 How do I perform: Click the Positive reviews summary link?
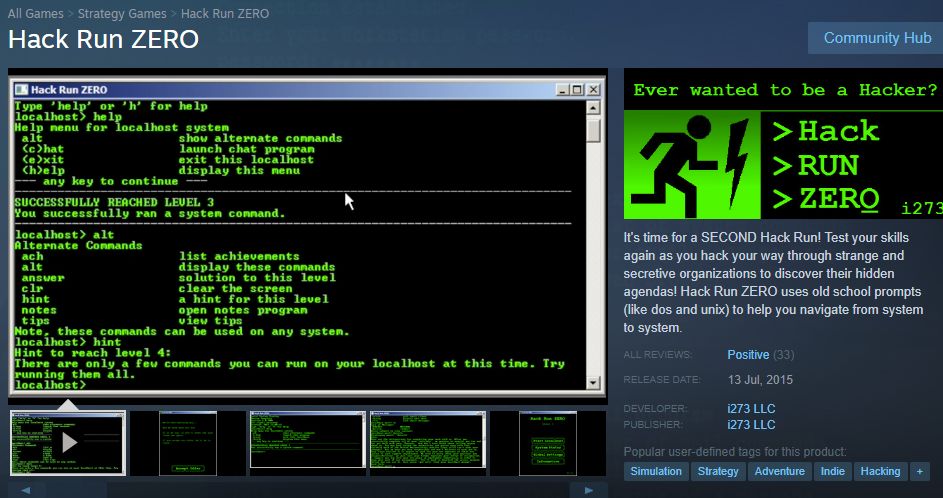tap(748, 355)
